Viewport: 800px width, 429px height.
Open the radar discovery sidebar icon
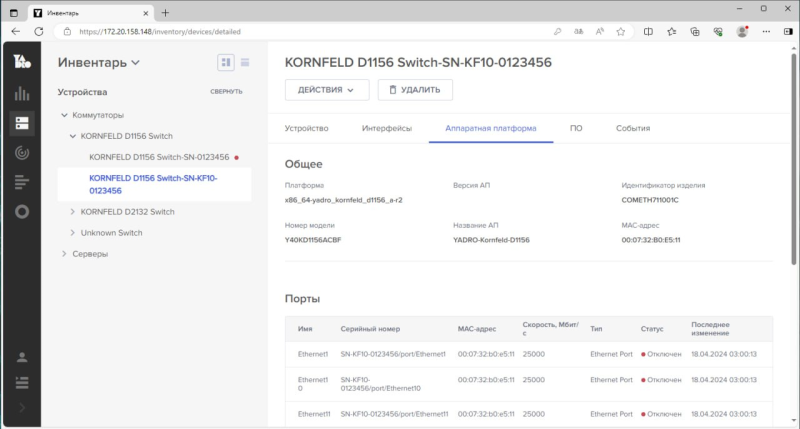click(x=22, y=153)
